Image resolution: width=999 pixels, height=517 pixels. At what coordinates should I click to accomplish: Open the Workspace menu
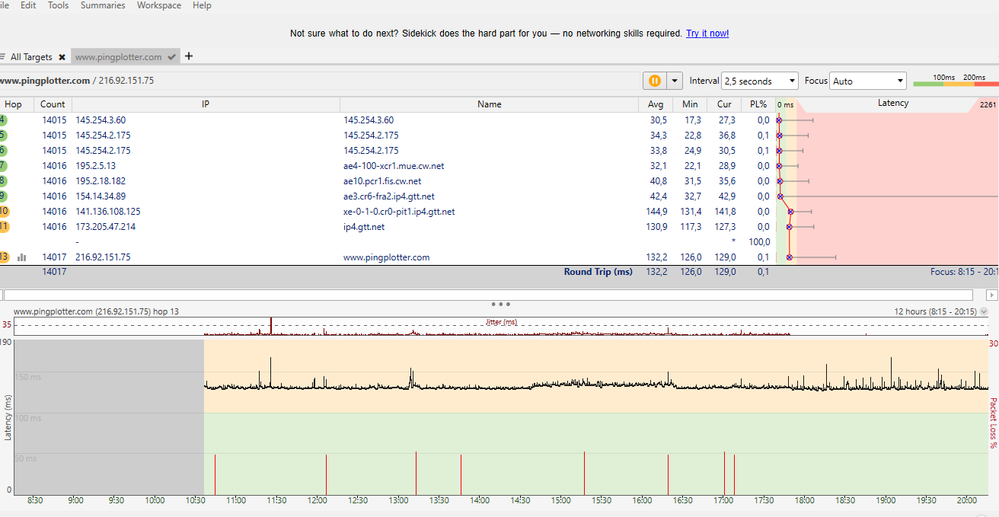point(159,5)
